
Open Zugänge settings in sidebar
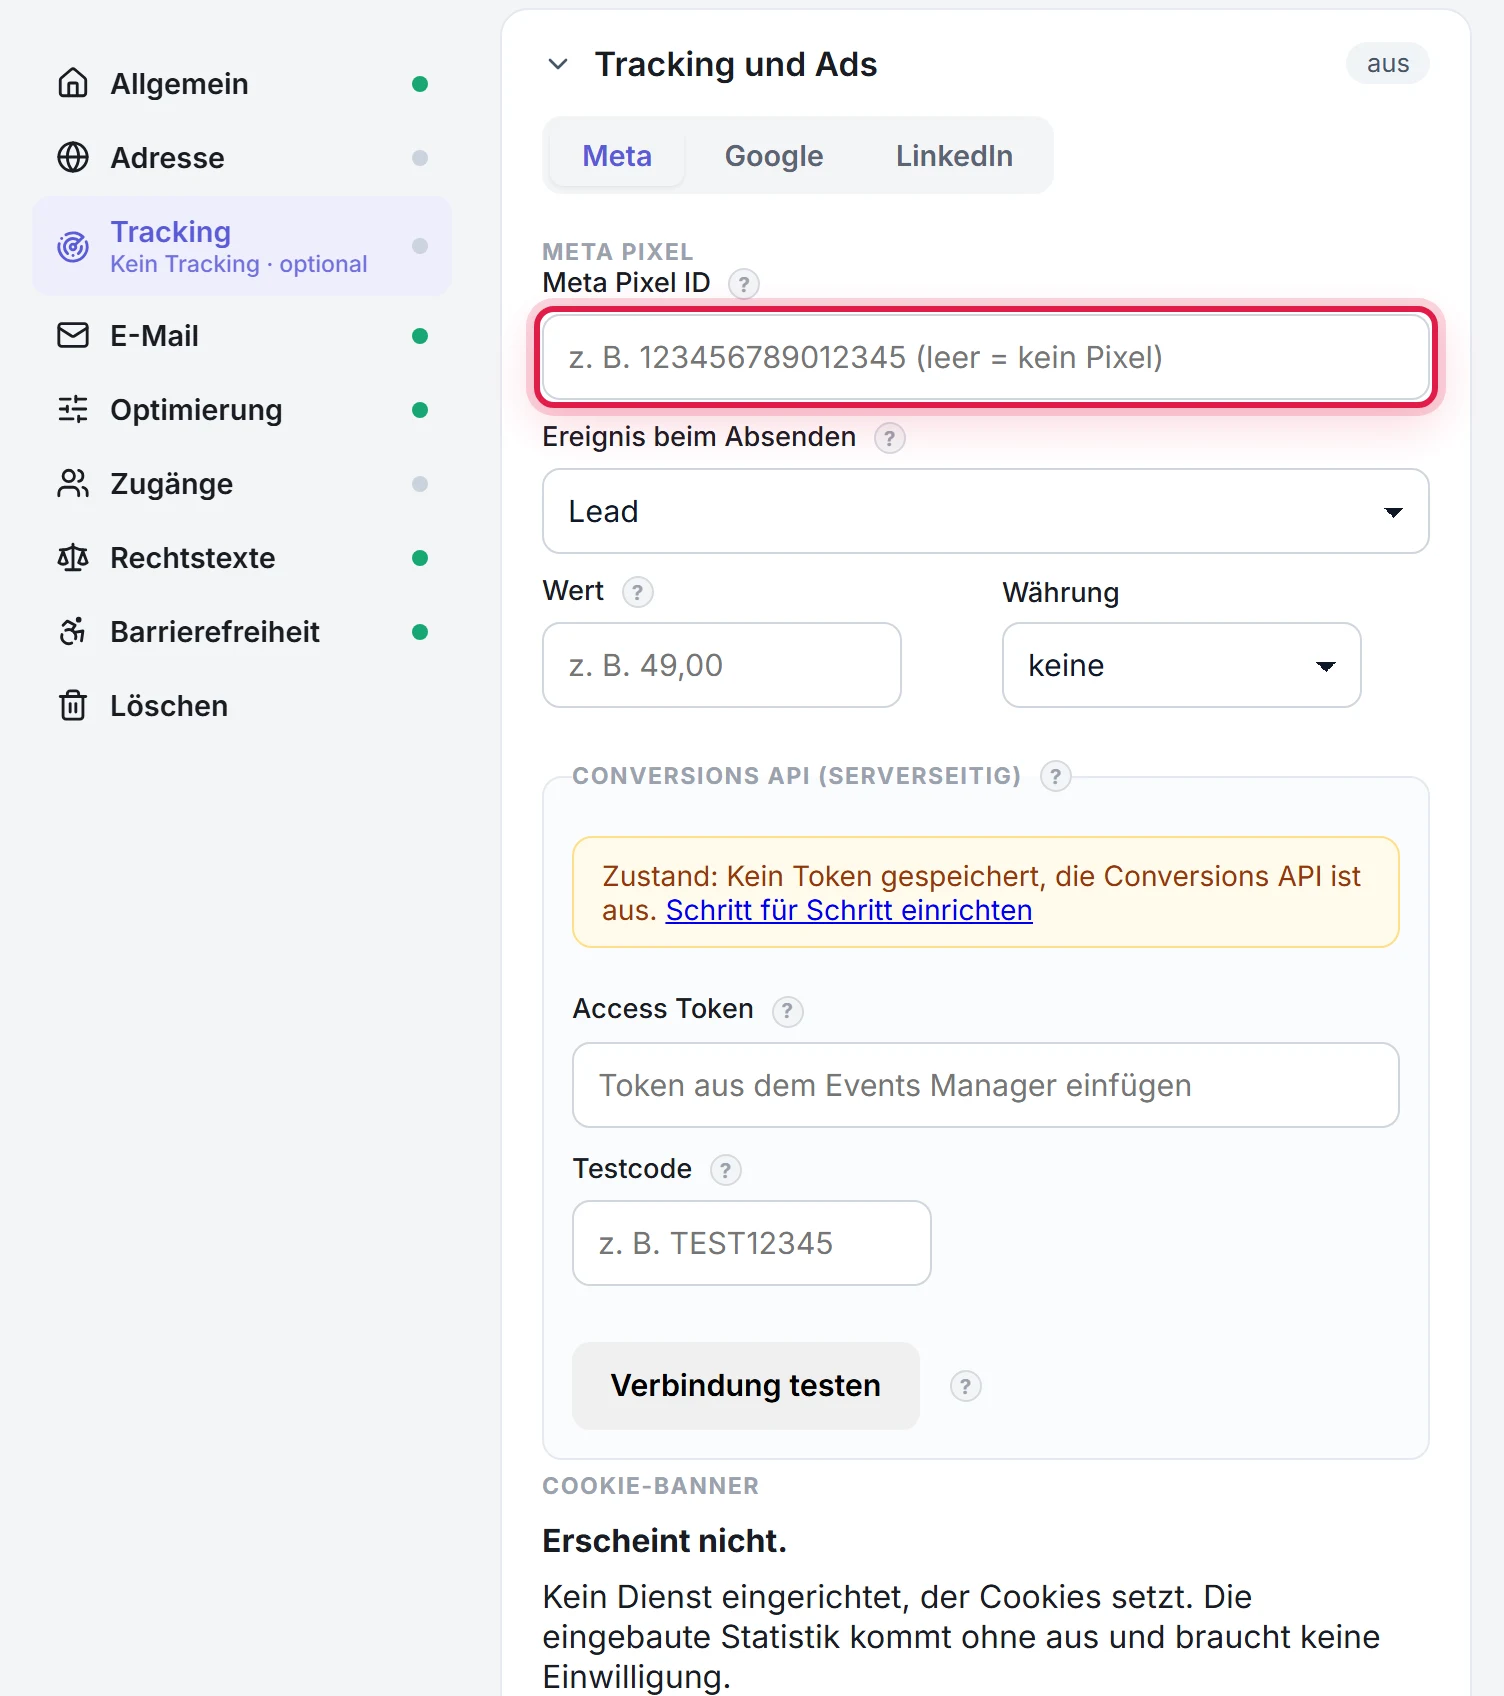coord(242,484)
